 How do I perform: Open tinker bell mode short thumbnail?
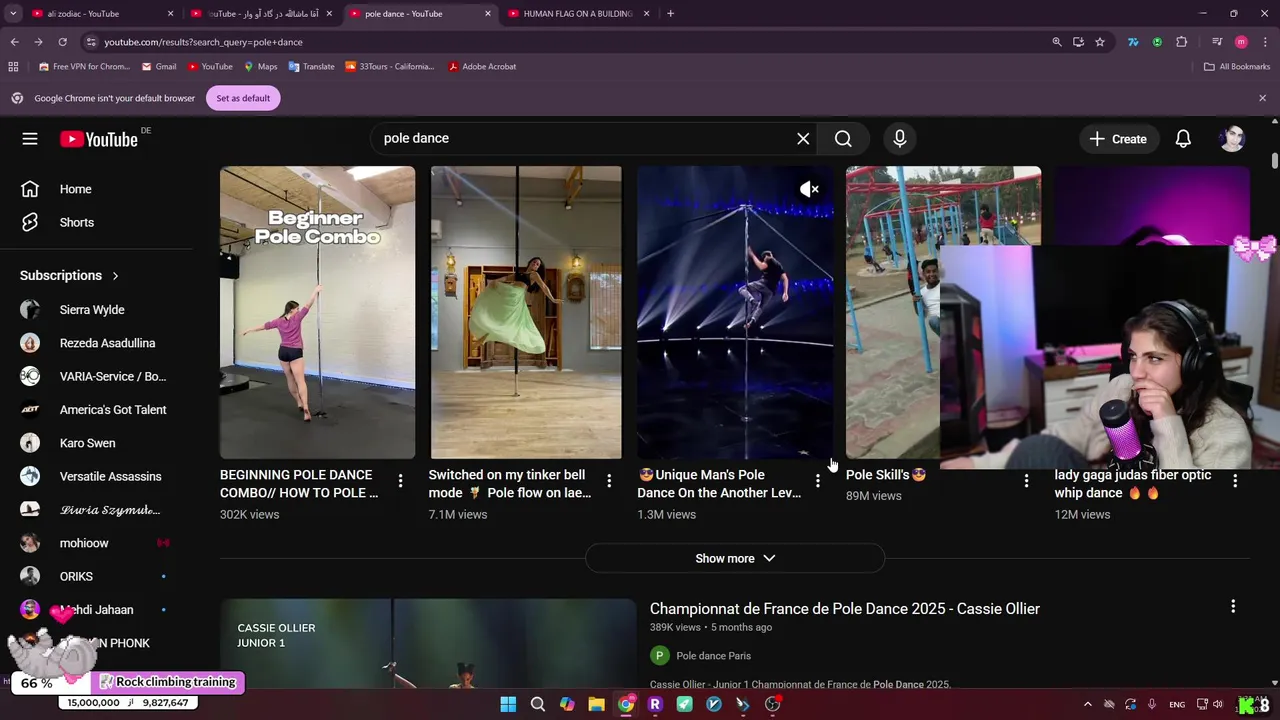coord(526,312)
